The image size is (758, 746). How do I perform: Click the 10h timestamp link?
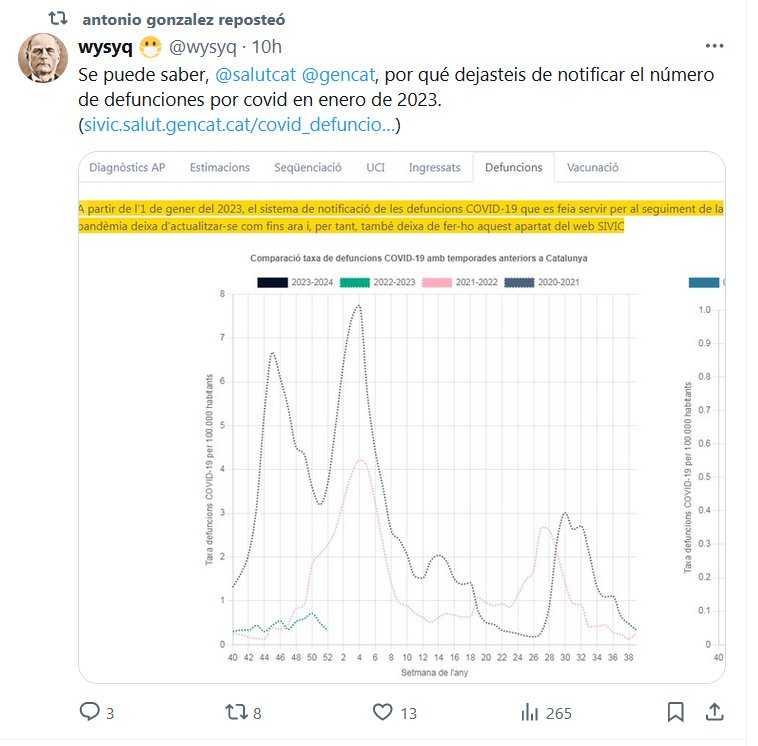267,47
